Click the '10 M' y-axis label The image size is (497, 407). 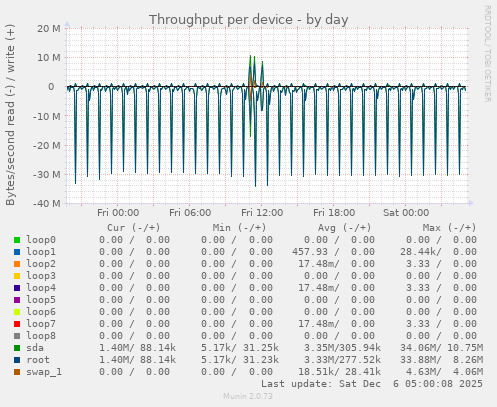[x=49, y=58]
